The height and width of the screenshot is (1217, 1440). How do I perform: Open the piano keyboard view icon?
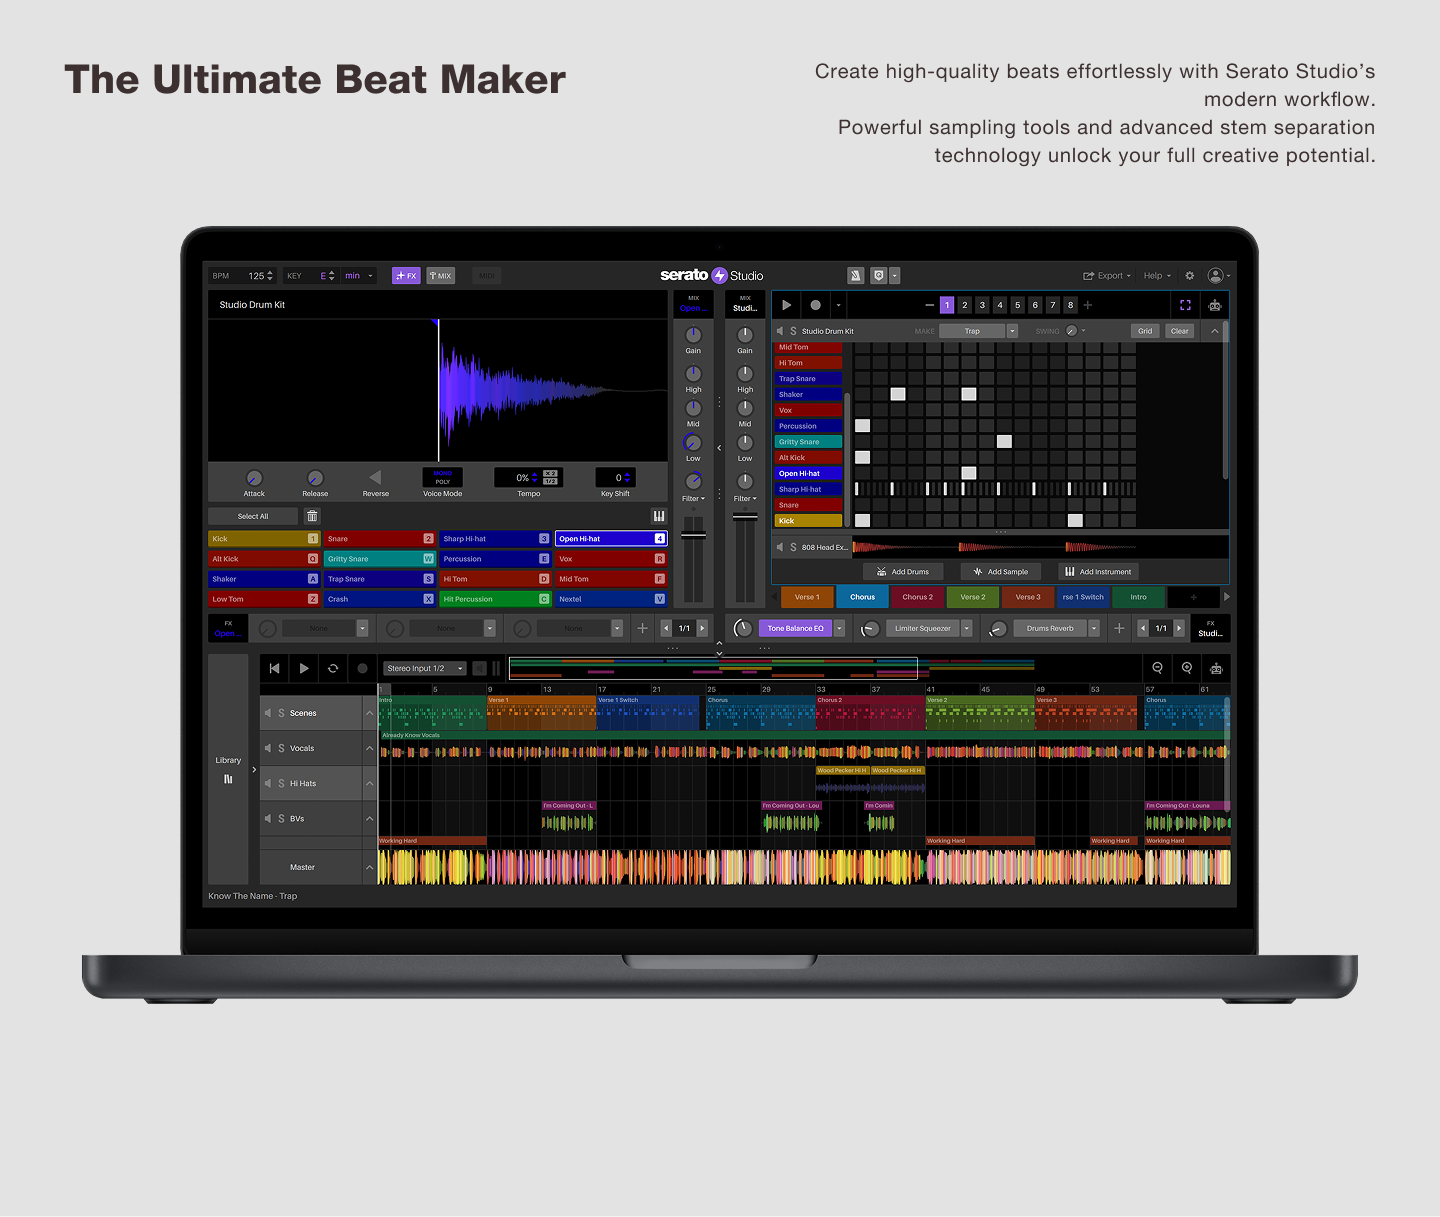click(658, 516)
